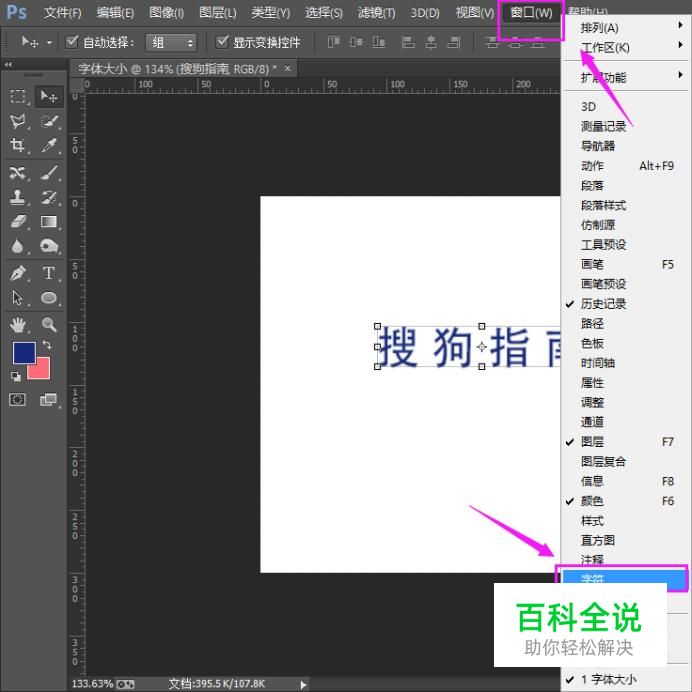Select the Ellipse shape tool
692x692 pixels.
(x=49, y=298)
